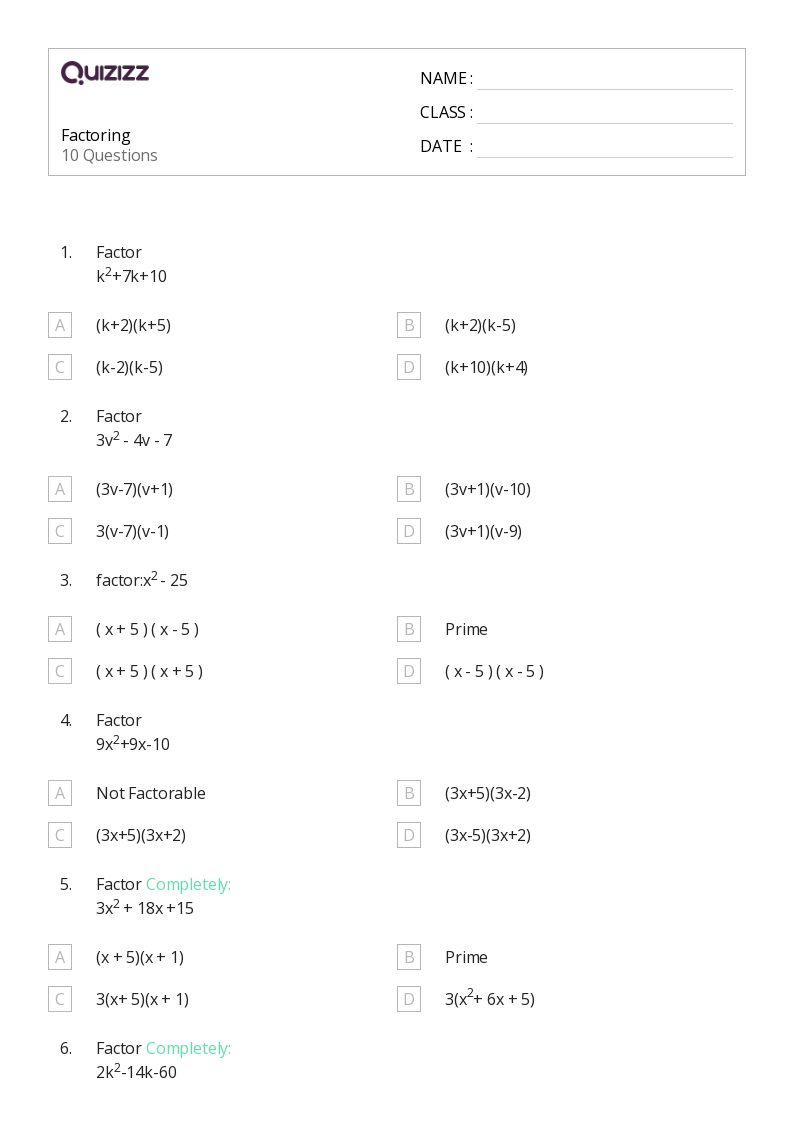794x1123 pixels.
Task: Check box D next to (3v+1)(v-9)
Action: pyautogui.click(x=409, y=531)
